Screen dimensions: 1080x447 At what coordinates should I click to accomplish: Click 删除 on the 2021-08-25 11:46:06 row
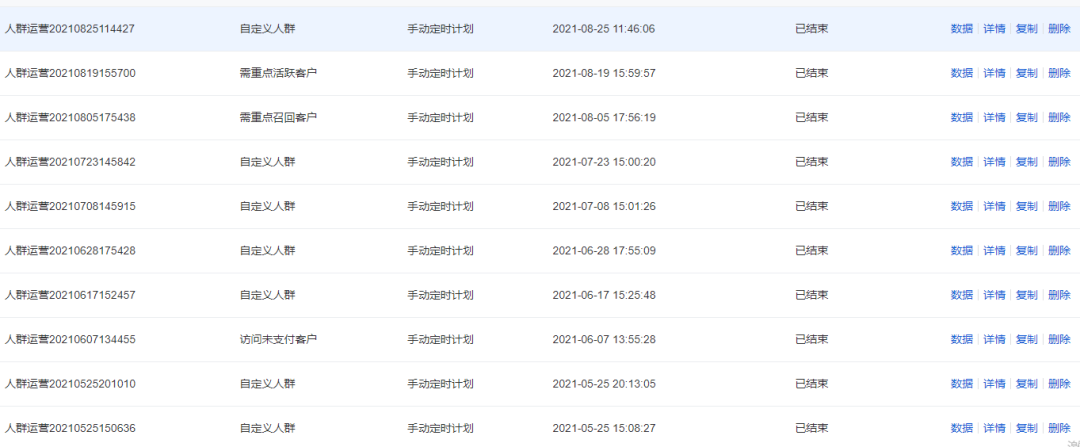coord(1059,29)
